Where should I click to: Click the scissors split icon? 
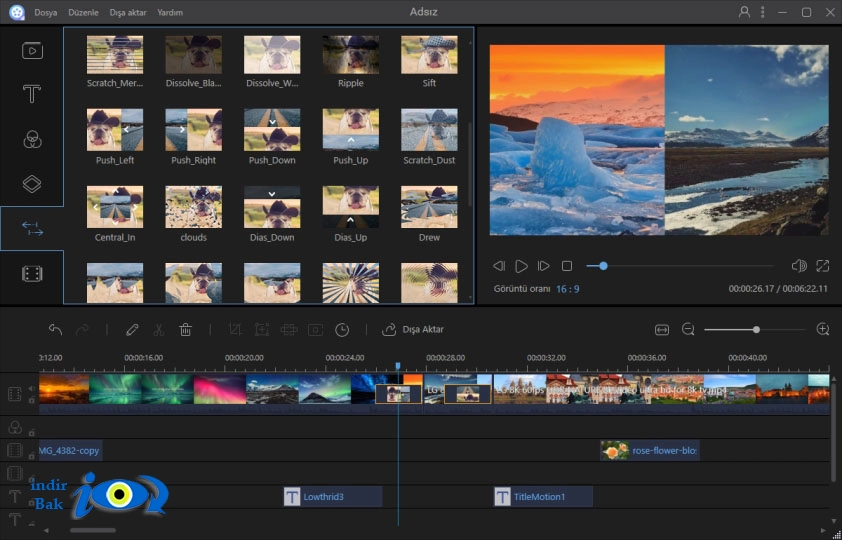(x=158, y=329)
